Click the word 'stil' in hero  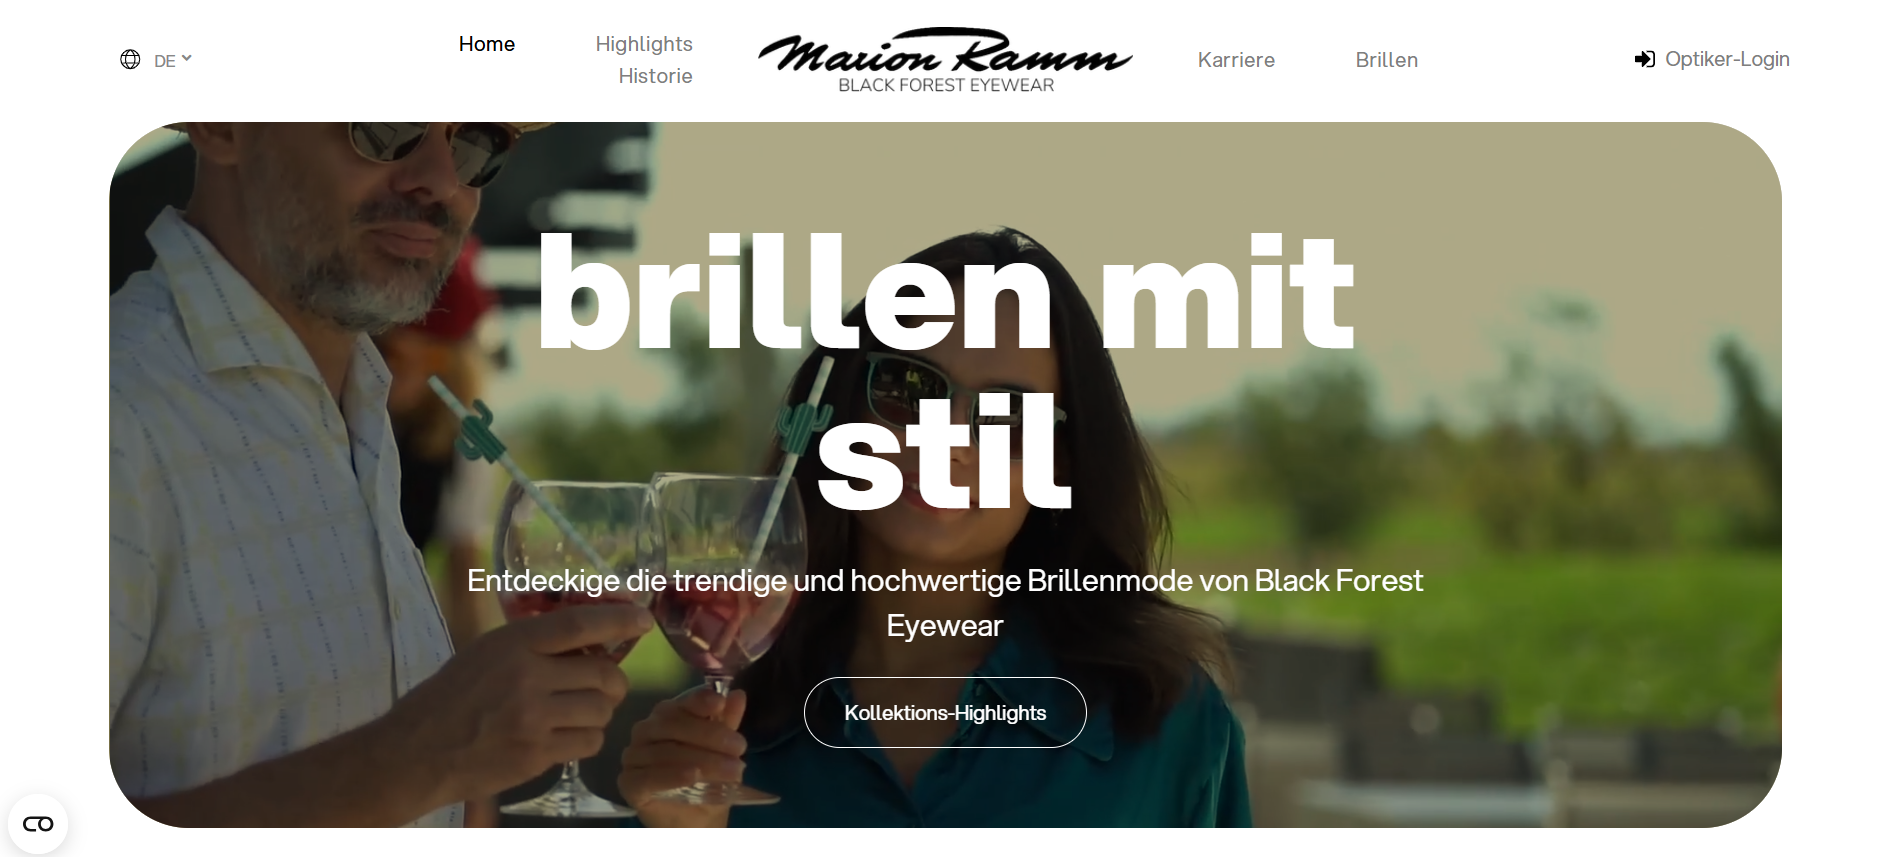(944, 452)
